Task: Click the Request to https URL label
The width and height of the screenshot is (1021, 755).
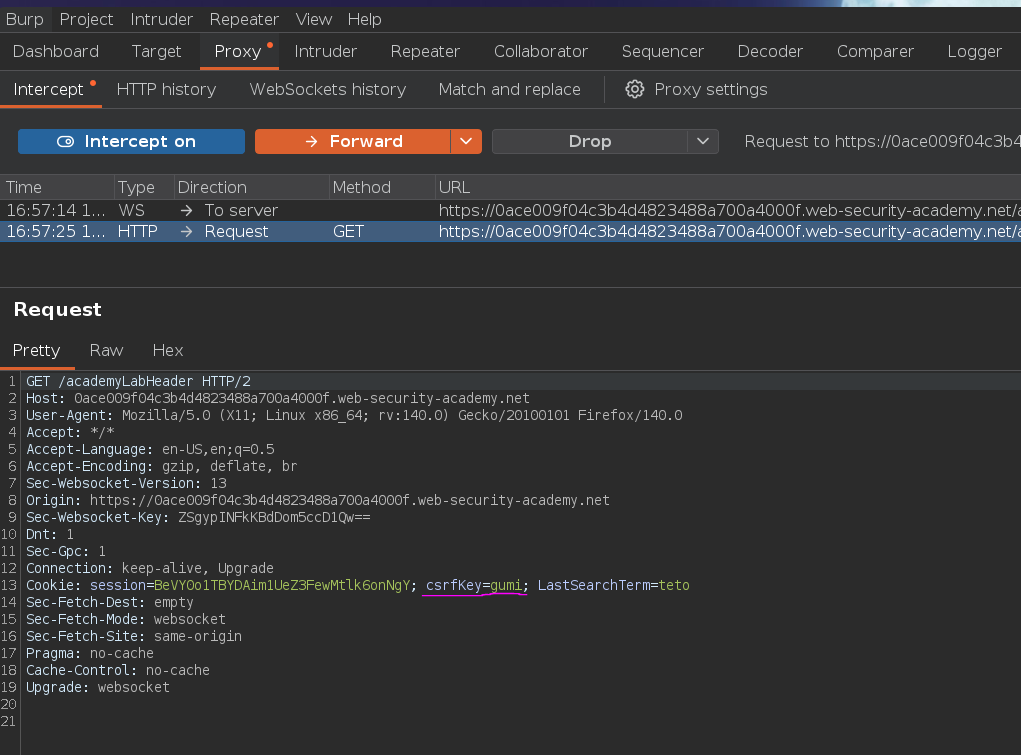Action: pyautogui.click(x=882, y=141)
